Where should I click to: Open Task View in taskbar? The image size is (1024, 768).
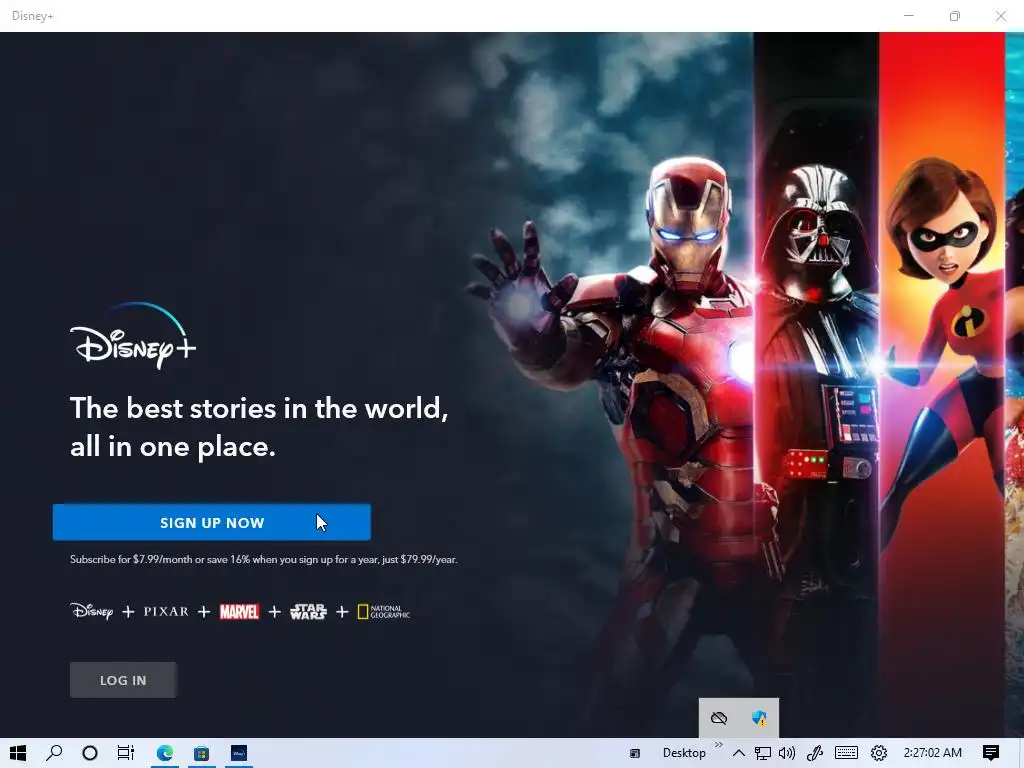coord(125,753)
